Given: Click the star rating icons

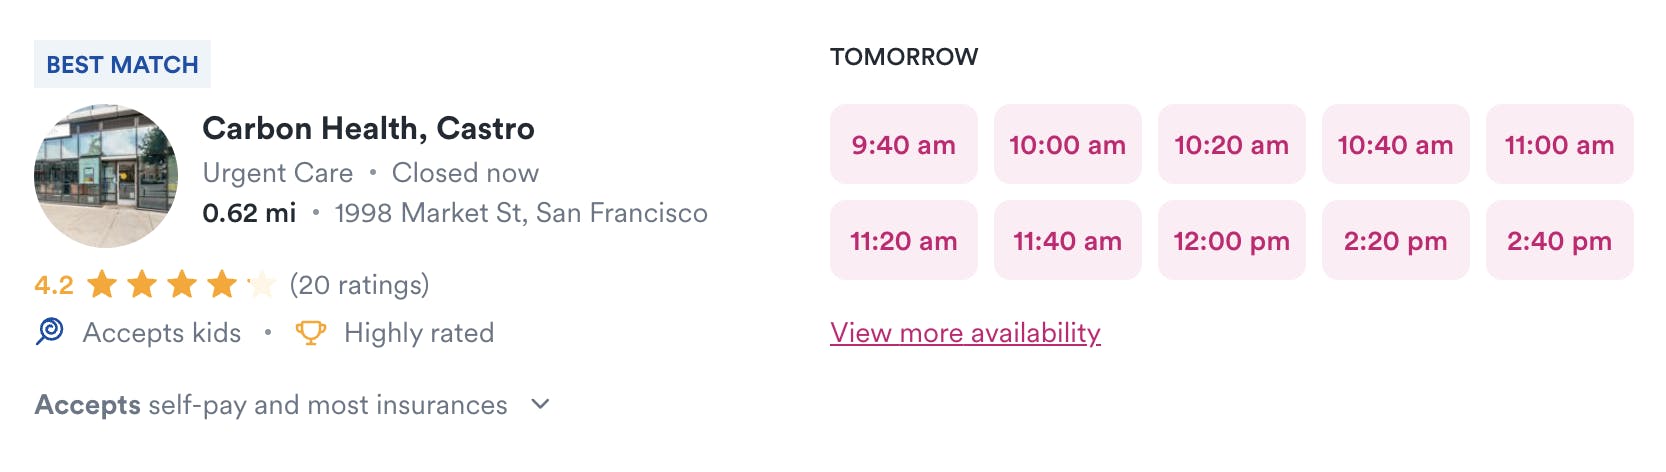Looking at the screenshot, I should pyautogui.click(x=180, y=285).
